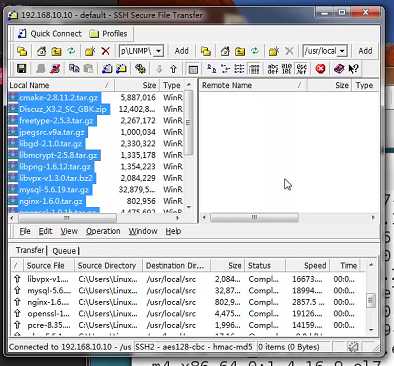Open the File menu
Screen dimensions: 394x366
tap(25, 231)
